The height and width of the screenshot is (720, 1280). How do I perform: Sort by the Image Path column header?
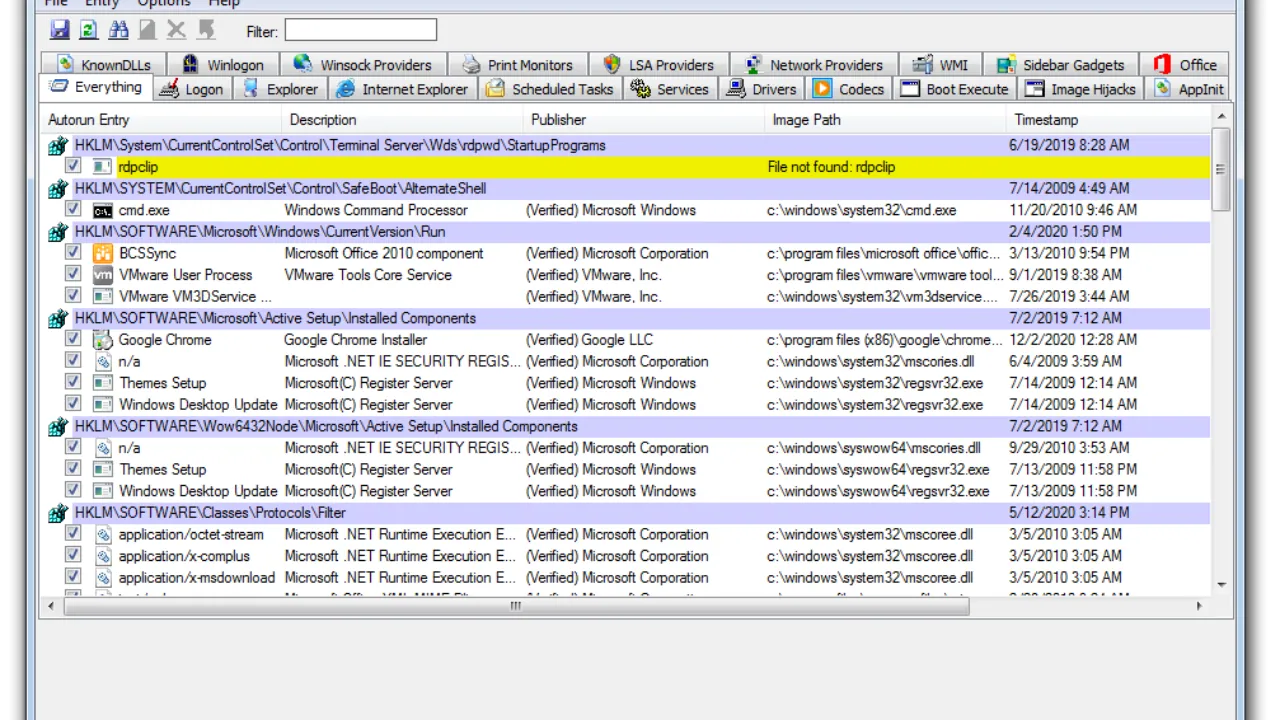(x=885, y=120)
